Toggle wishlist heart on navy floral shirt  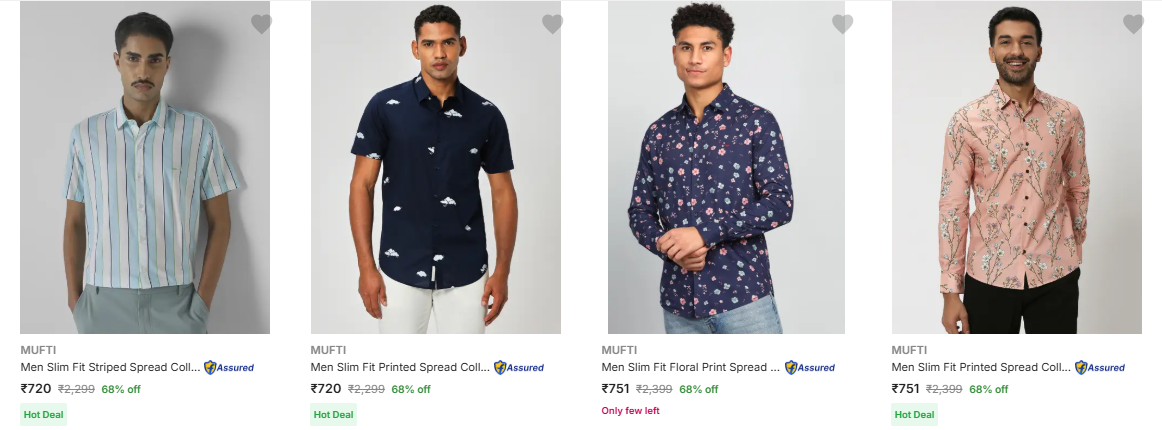pos(843,24)
